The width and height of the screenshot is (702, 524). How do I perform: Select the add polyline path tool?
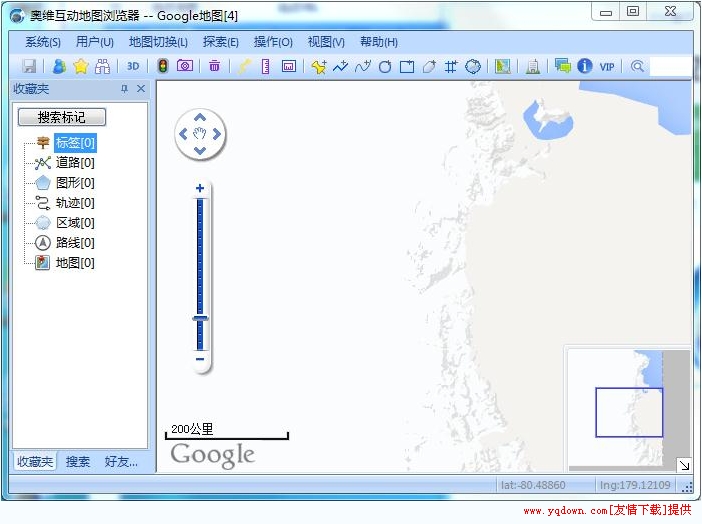pyautogui.click(x=341, y=66)
